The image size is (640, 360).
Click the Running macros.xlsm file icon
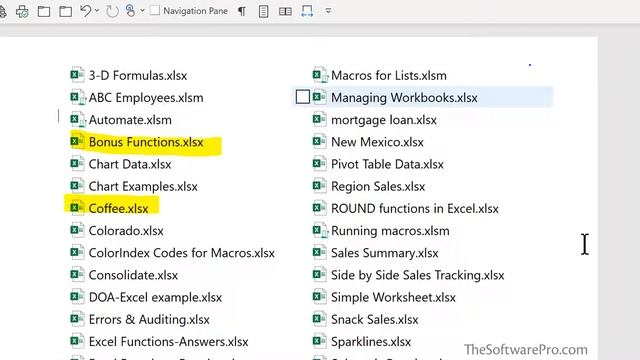(320, 230)
